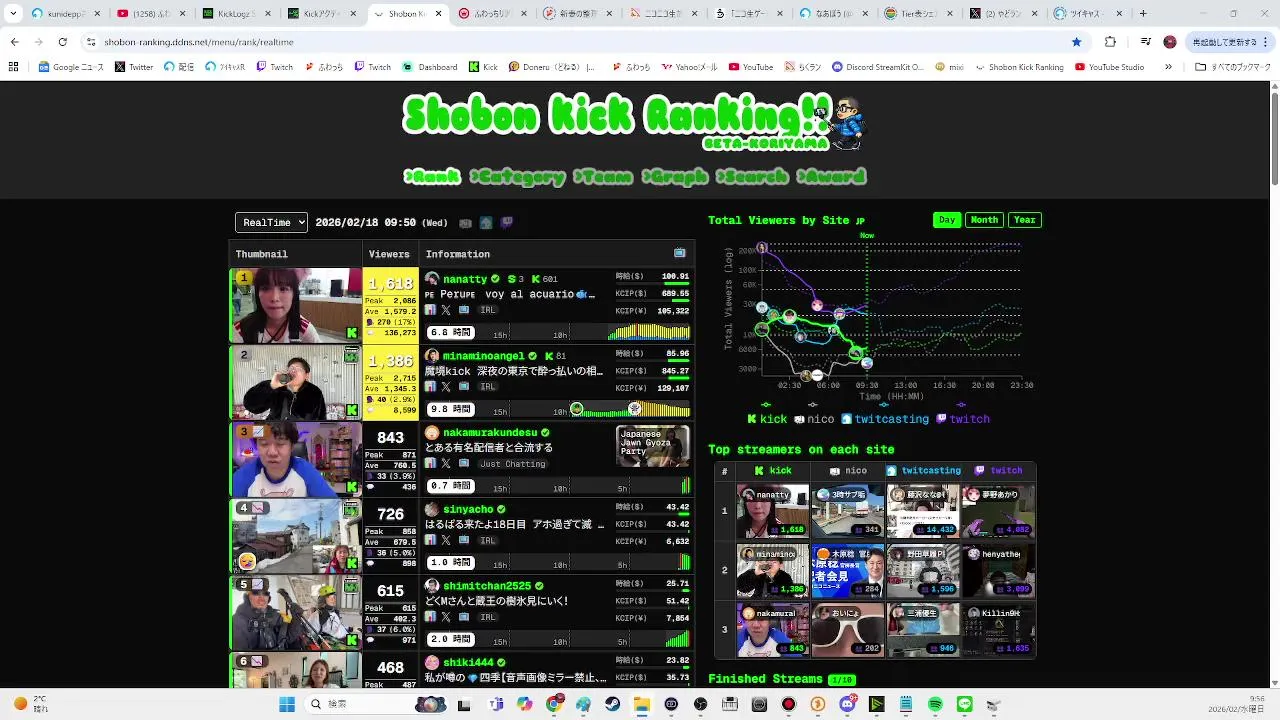1280x720 pixels.
Task: Open nanatty's stats chart icon
Action: click(x=430, y=310)
